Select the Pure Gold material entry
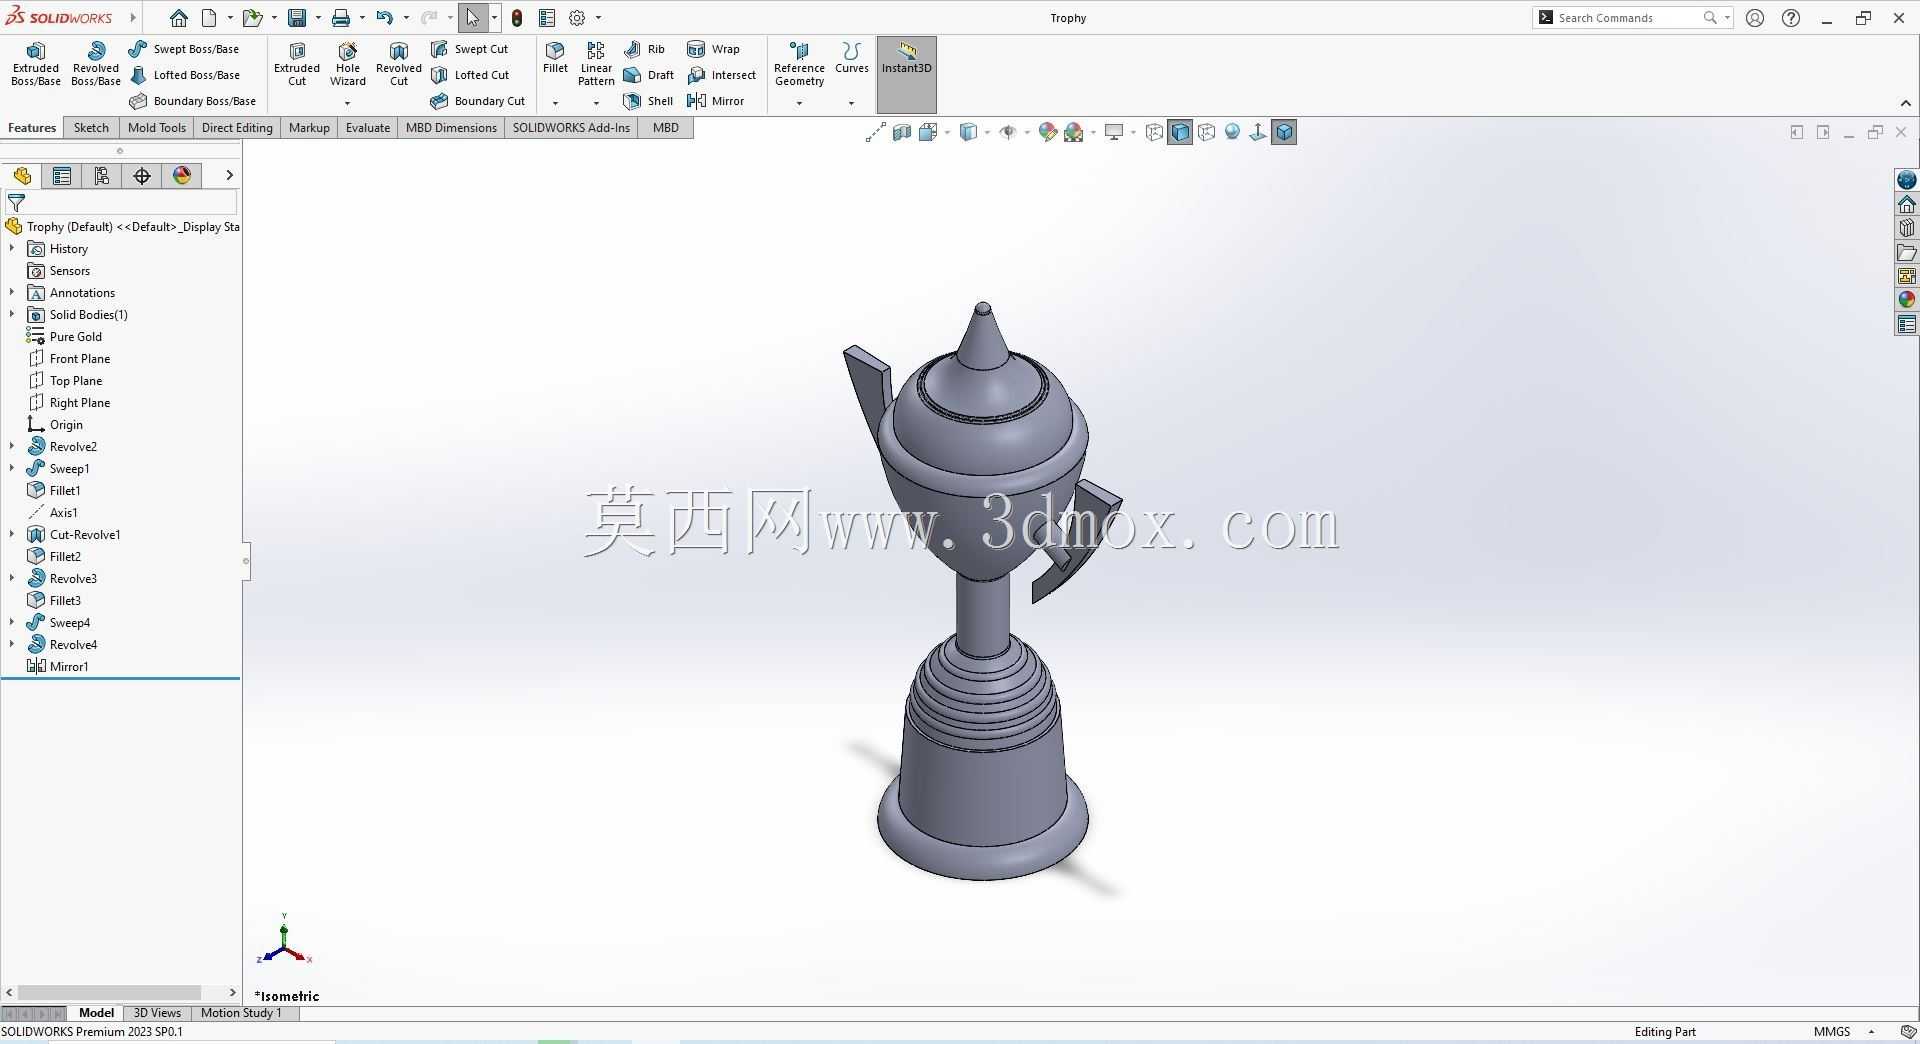Screen dimensions: 1920x1044 (65, 337)
